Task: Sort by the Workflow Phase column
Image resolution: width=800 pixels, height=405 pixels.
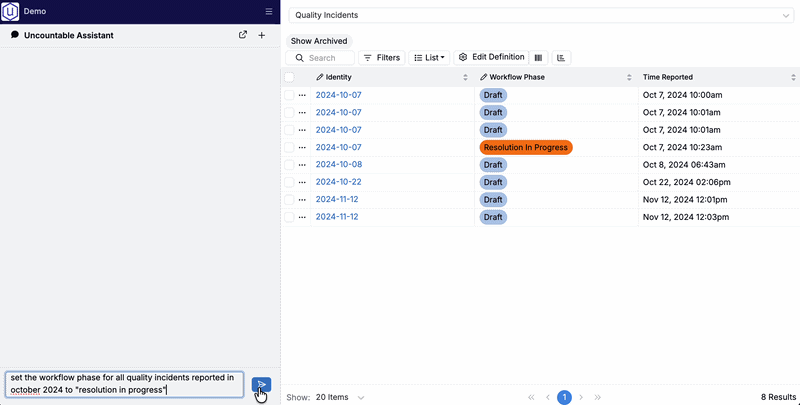Action: pyautogui.click(x=629, y=77)
